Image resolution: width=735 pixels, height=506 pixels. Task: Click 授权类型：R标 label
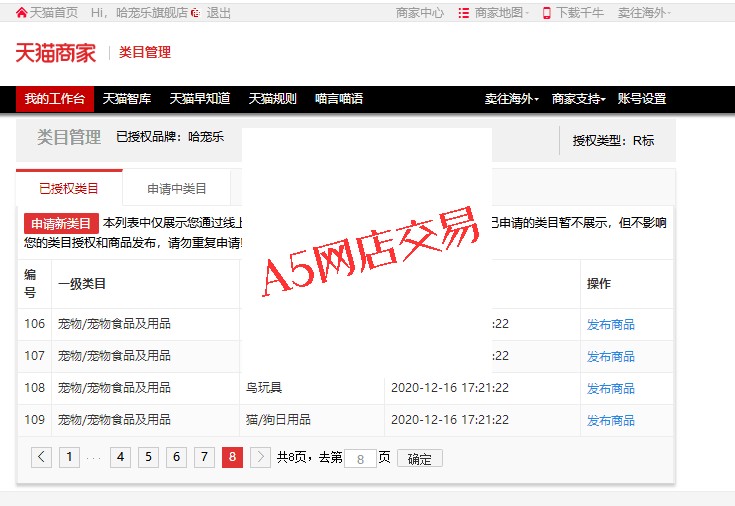pyautogui.click(x=613, y=141)
